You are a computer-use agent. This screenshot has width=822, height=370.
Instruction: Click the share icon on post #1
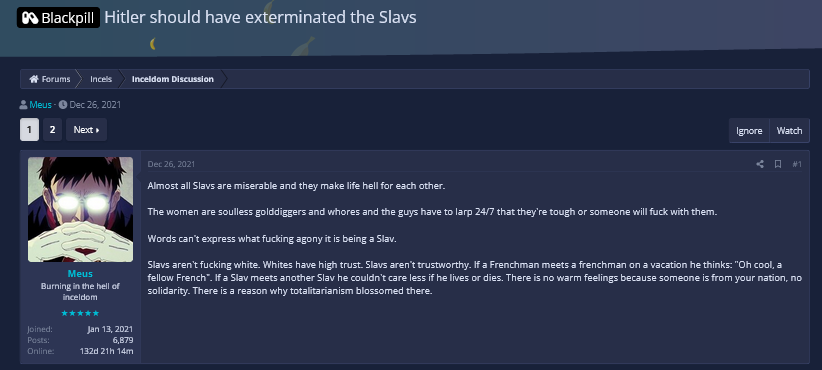click(x=760, y=164)
